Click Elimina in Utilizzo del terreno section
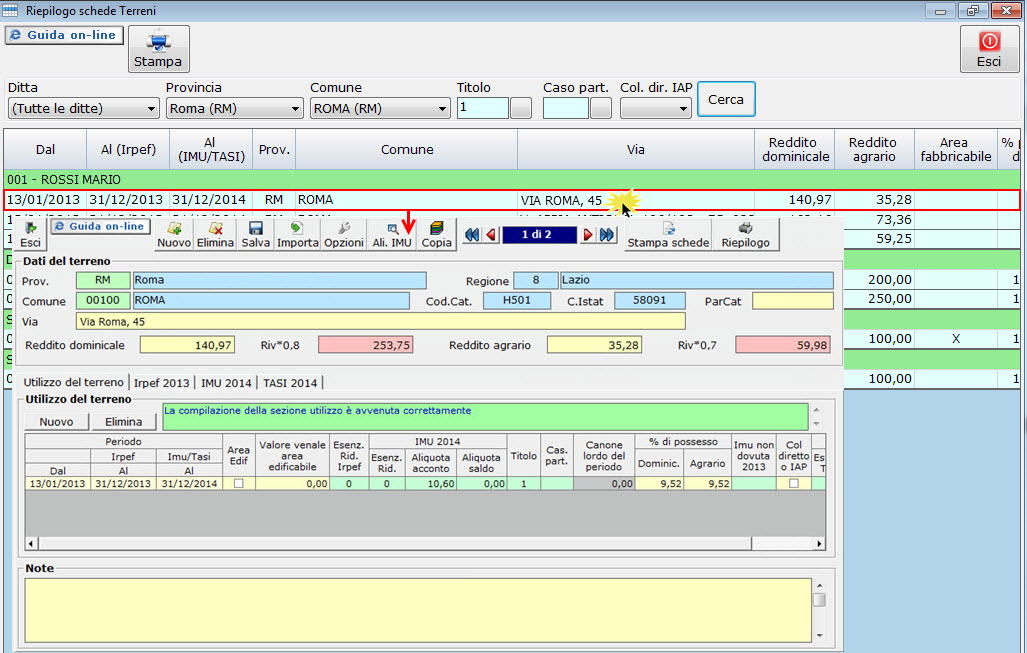Screen dimensions: 1027x653 coord(124,422)
